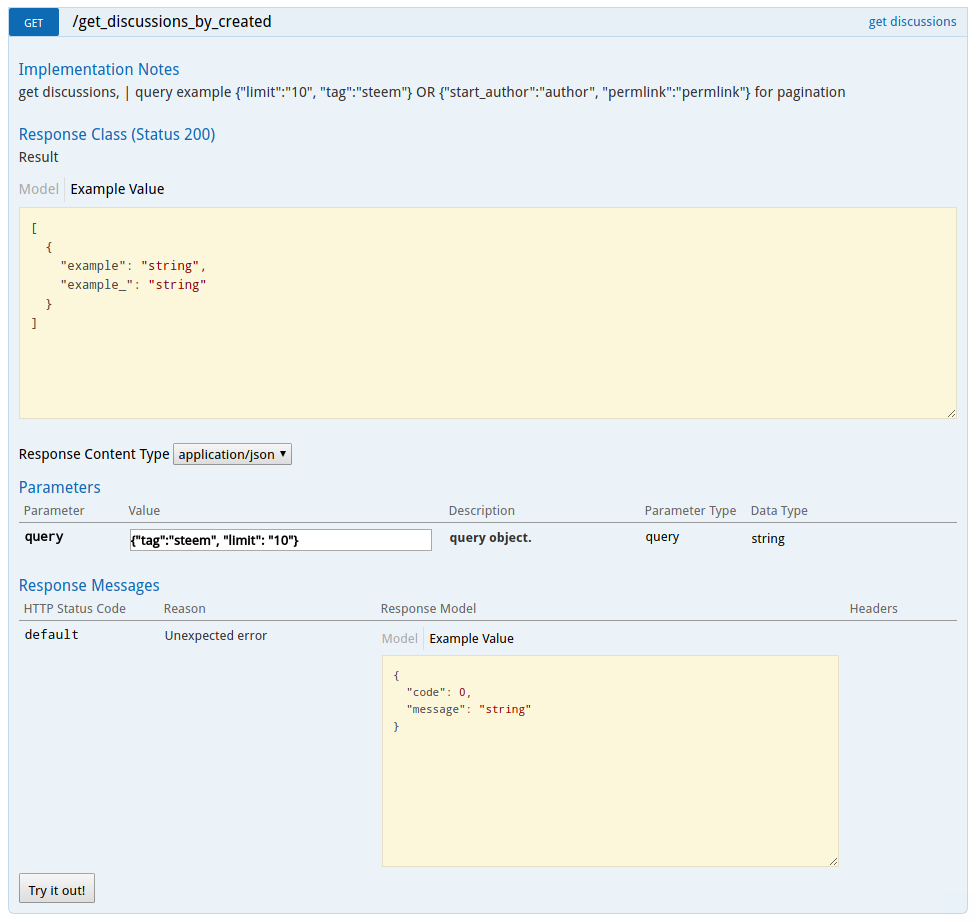
Task: Focus the query parameter value field
Action: pyautogui.click(x=280, y=540)
